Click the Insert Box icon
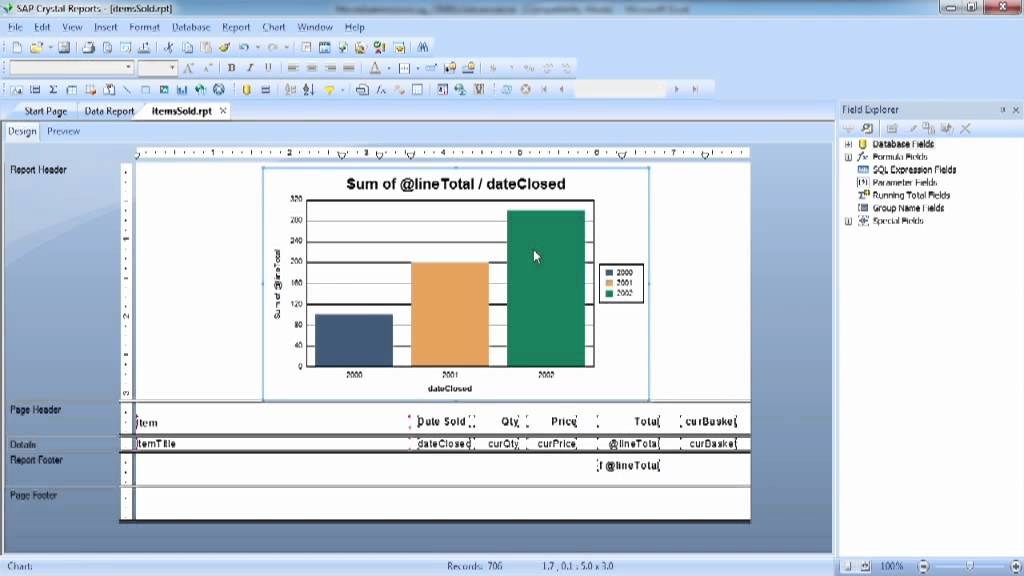The height and width of the screenshot is (576, 1024). pyautogui.click(x=145, y=89)
